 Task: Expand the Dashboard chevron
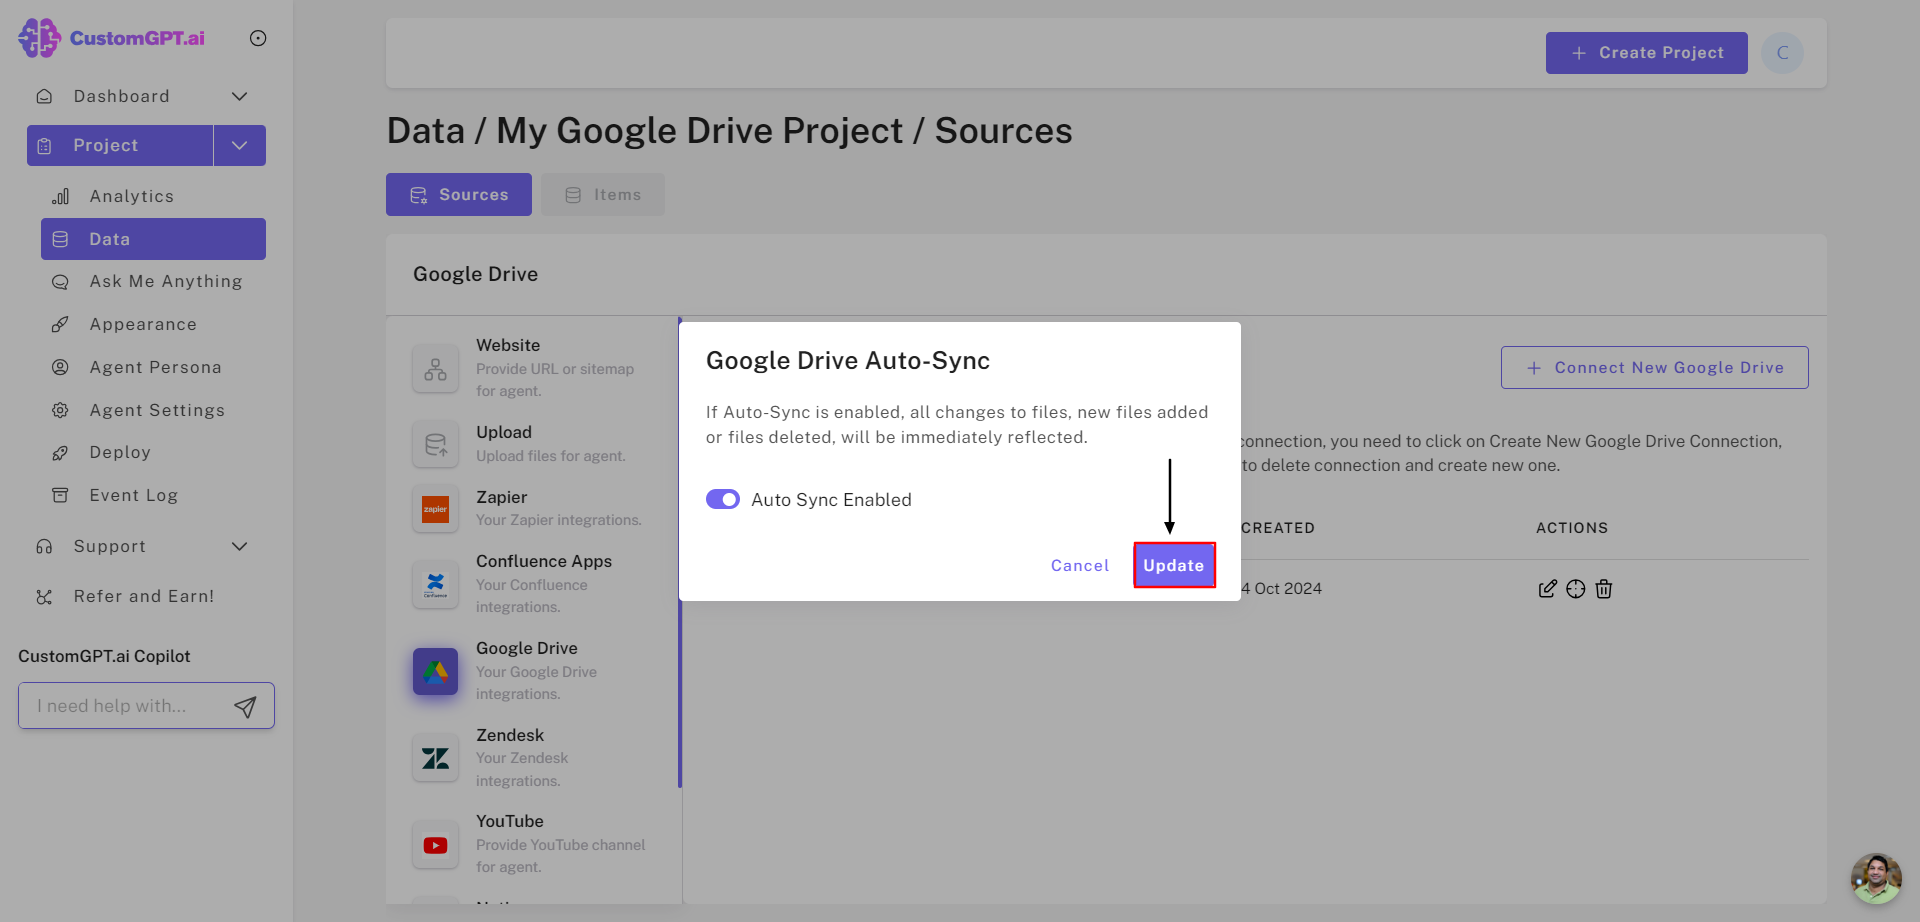pyautogui.click(x=239, y=96)
